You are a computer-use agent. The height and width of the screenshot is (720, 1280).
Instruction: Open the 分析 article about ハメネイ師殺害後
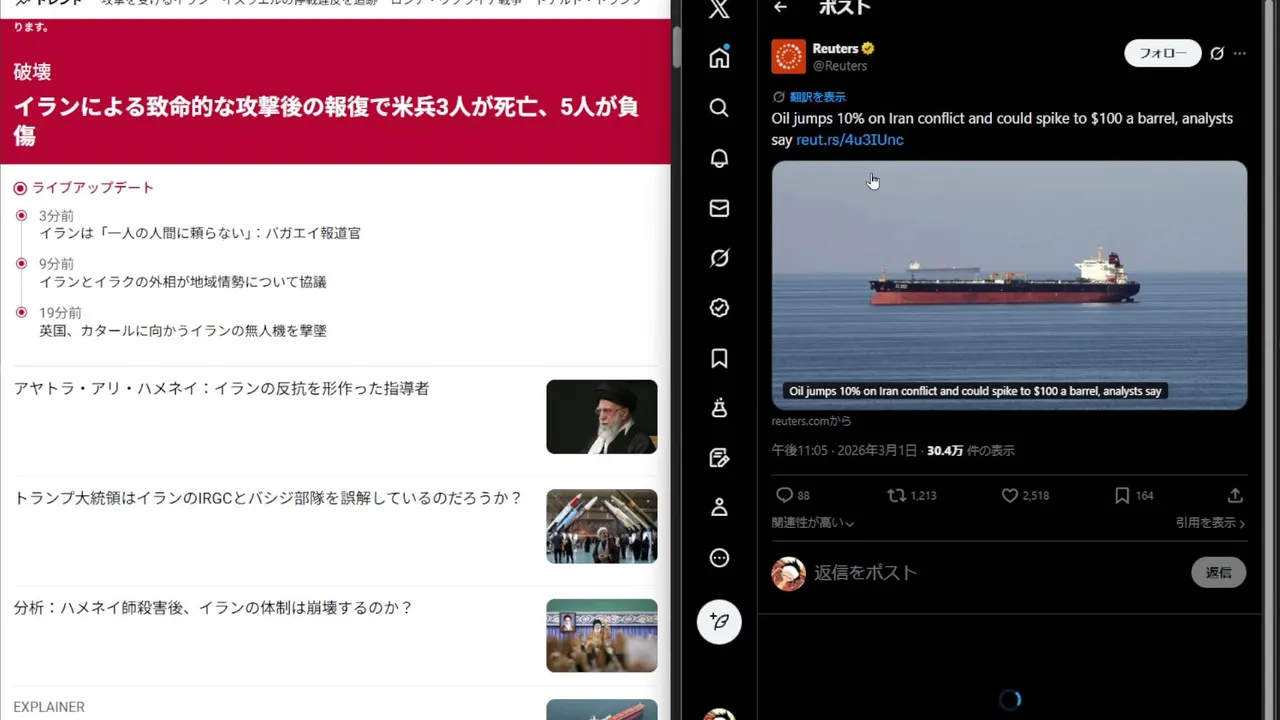click(x=213, y=608)
